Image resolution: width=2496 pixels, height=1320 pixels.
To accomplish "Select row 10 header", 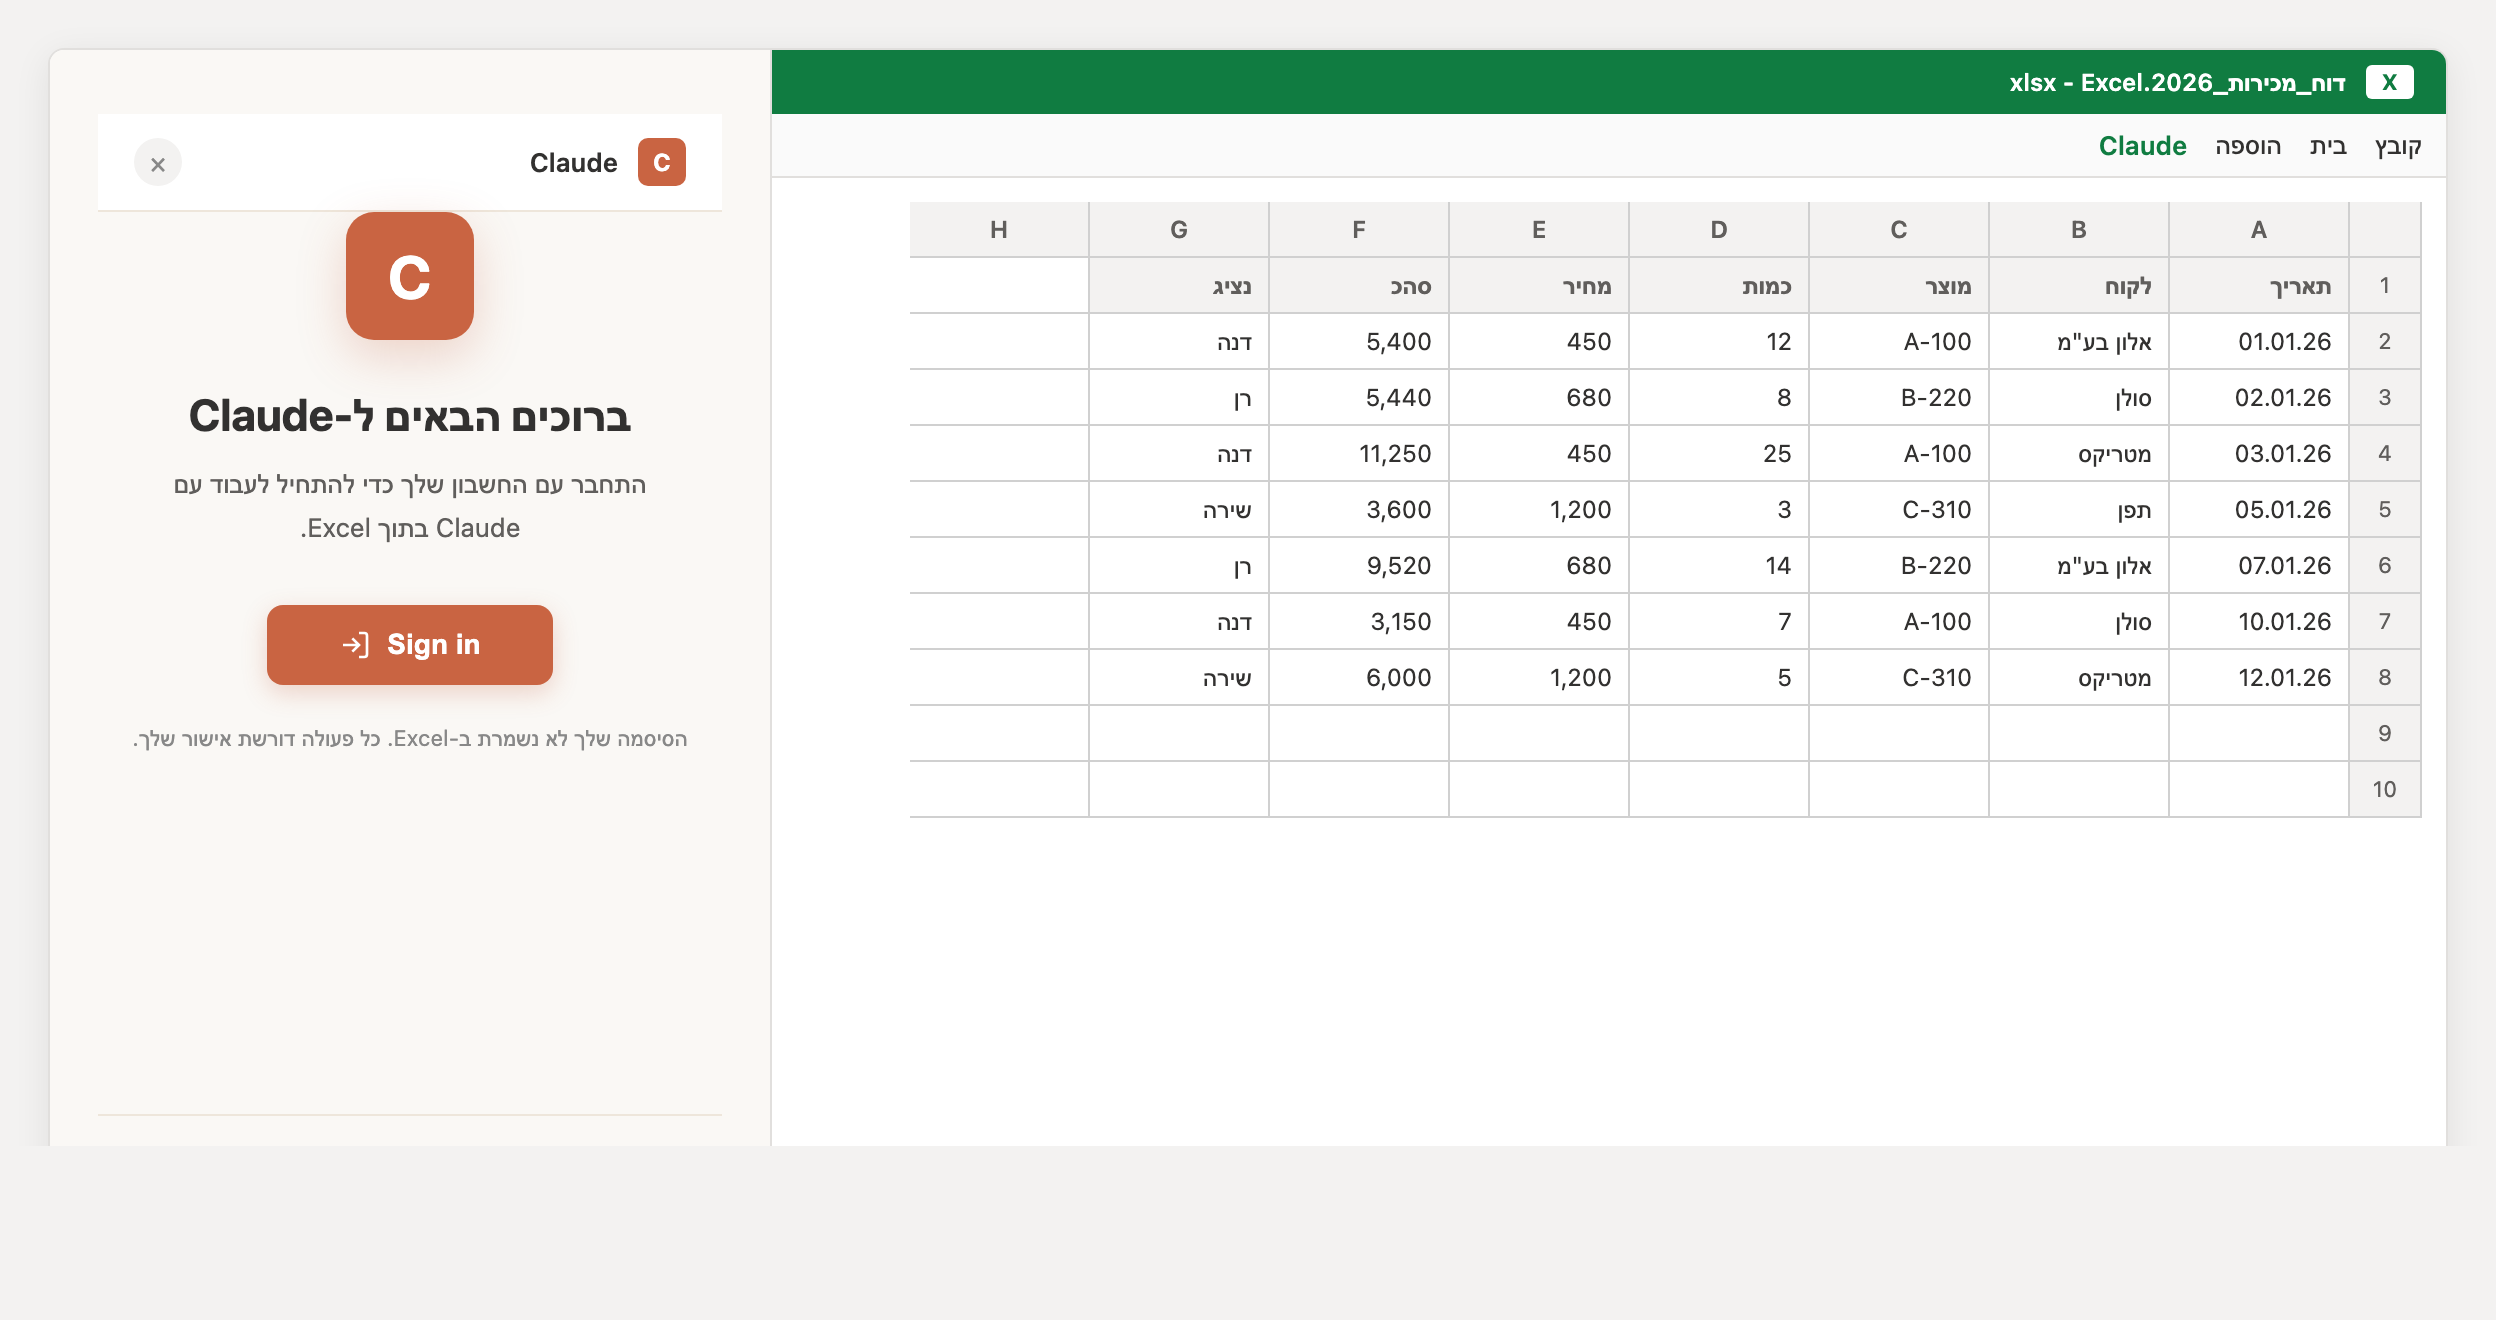I will tap(2385, 790).
